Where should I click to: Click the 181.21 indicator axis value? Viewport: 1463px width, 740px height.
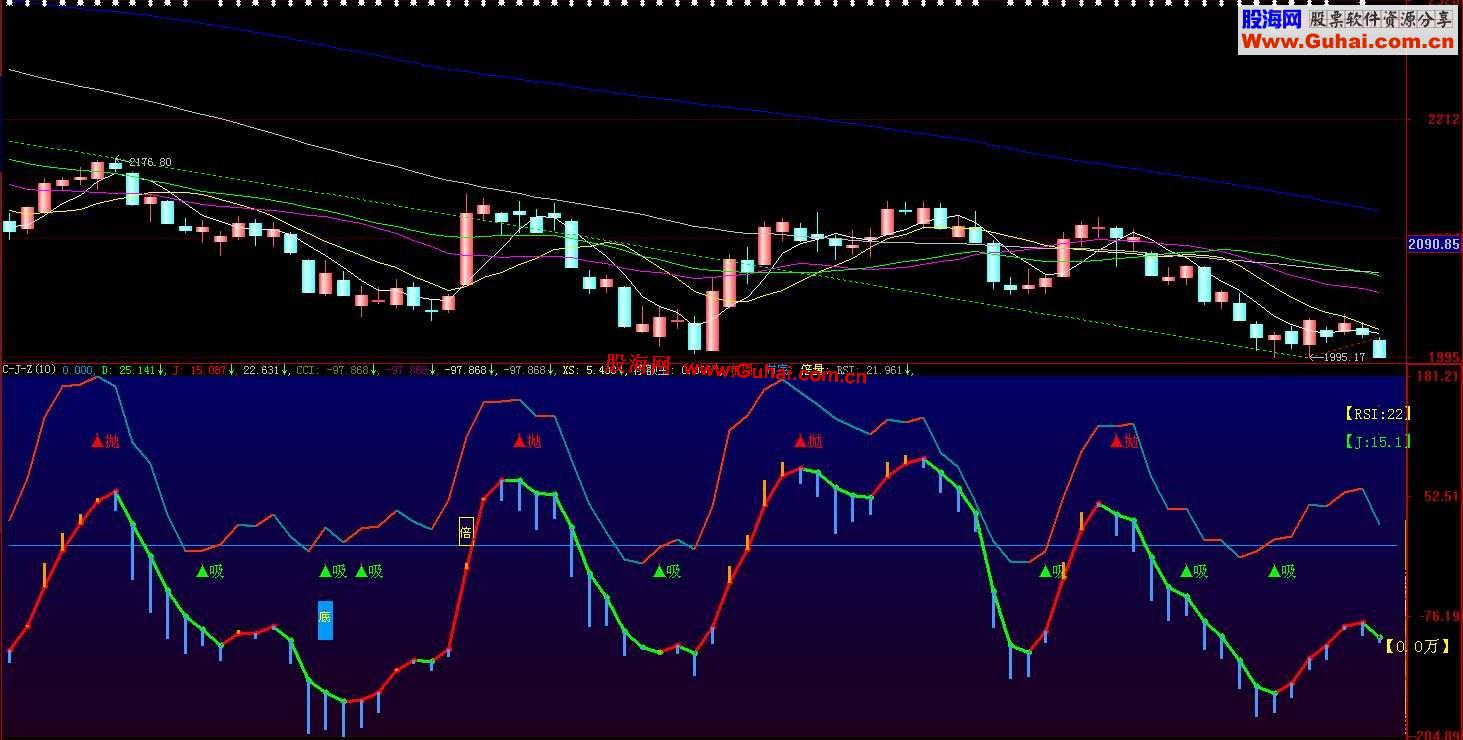tap(1438, 375)
